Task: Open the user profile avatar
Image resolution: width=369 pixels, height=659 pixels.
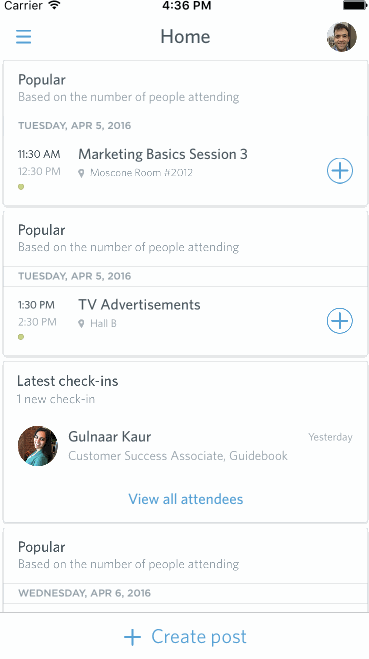Action: tap(342, 37)
